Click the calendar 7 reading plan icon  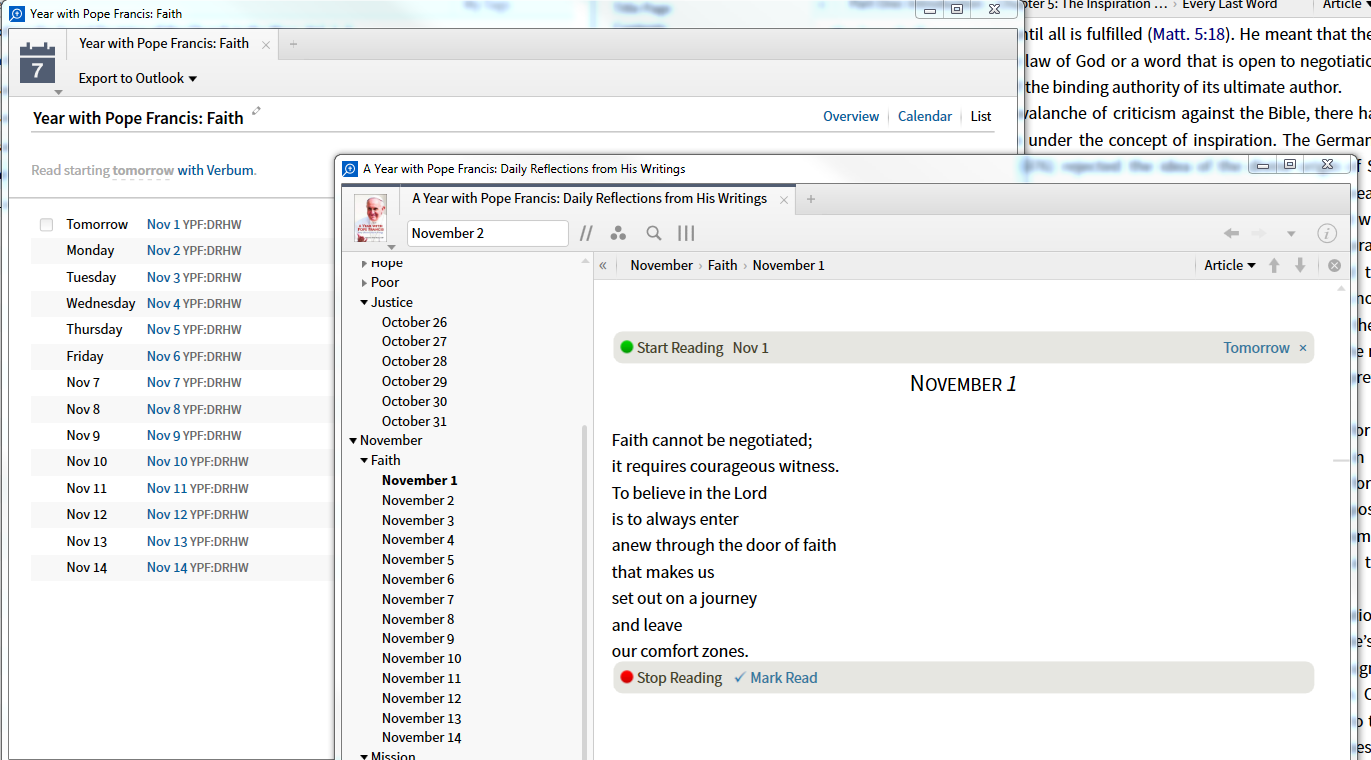pos(37,64)
